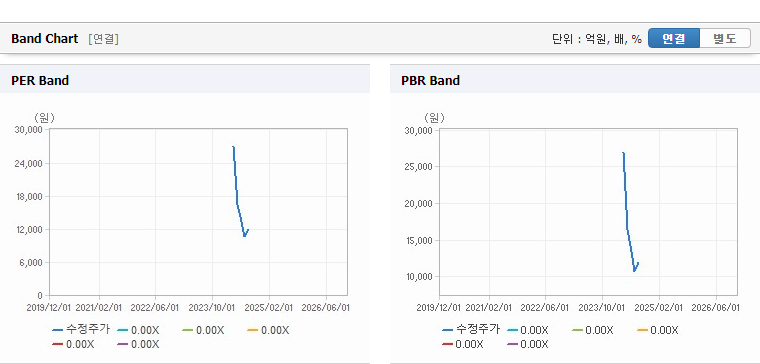Click the Band Chart section title
This screenshot has width=760, height=364.
[45, 39]
